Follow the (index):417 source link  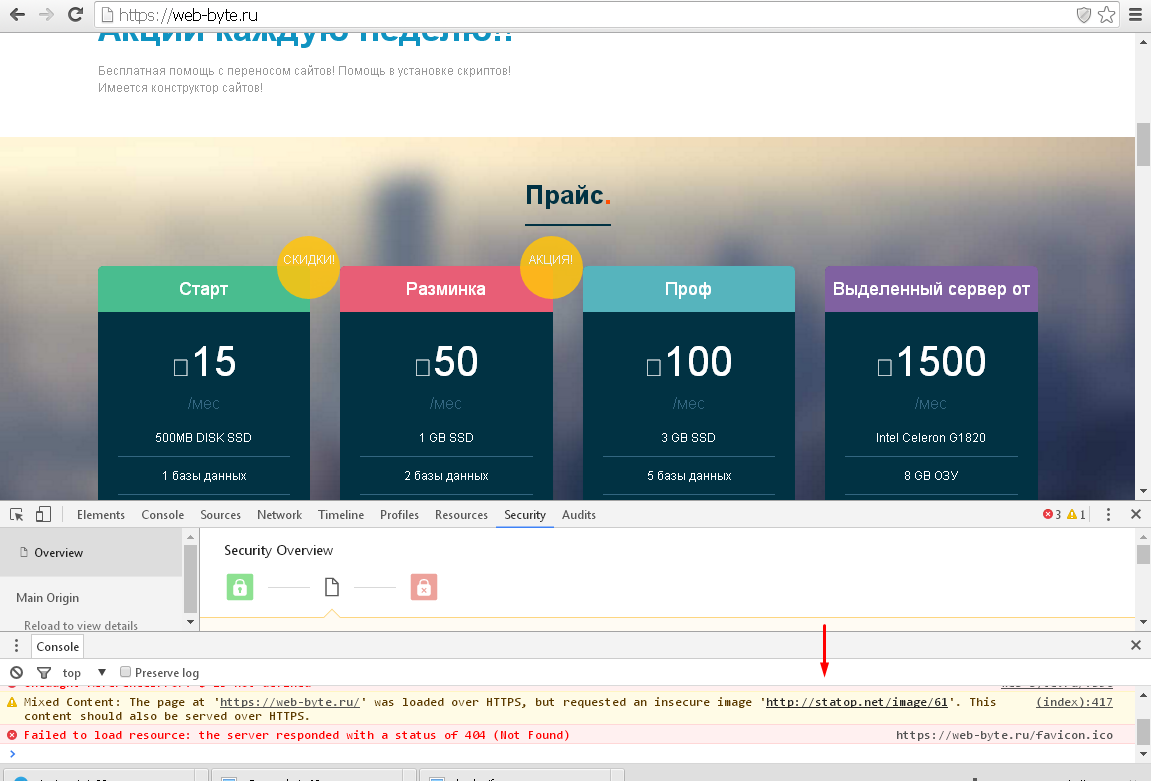coord(1074,702)
